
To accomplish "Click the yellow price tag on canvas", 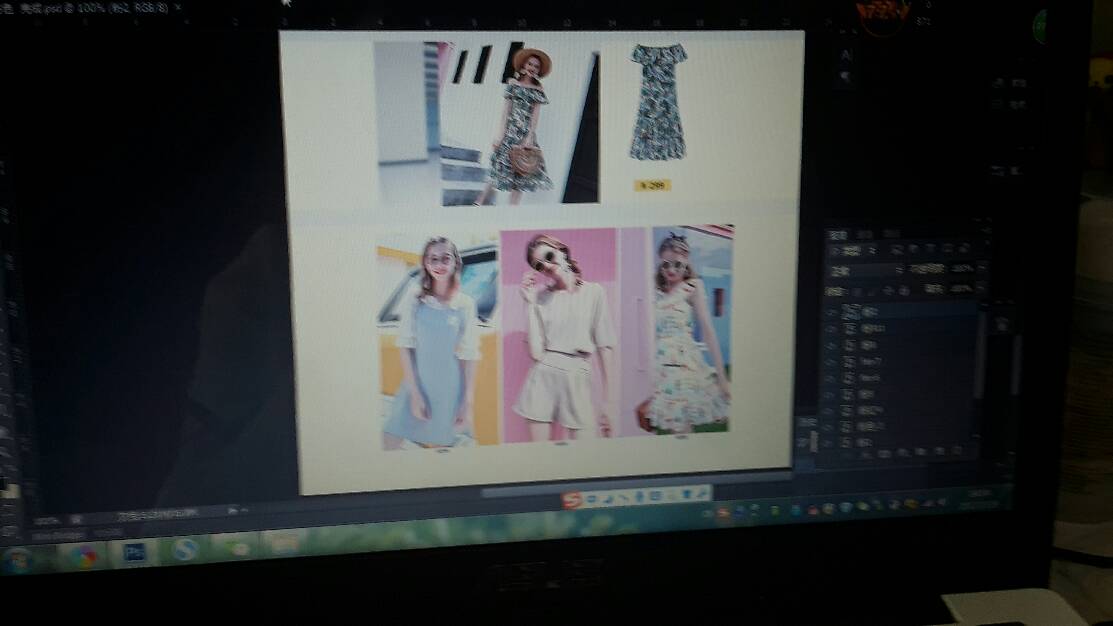I will tap(652, 185).
